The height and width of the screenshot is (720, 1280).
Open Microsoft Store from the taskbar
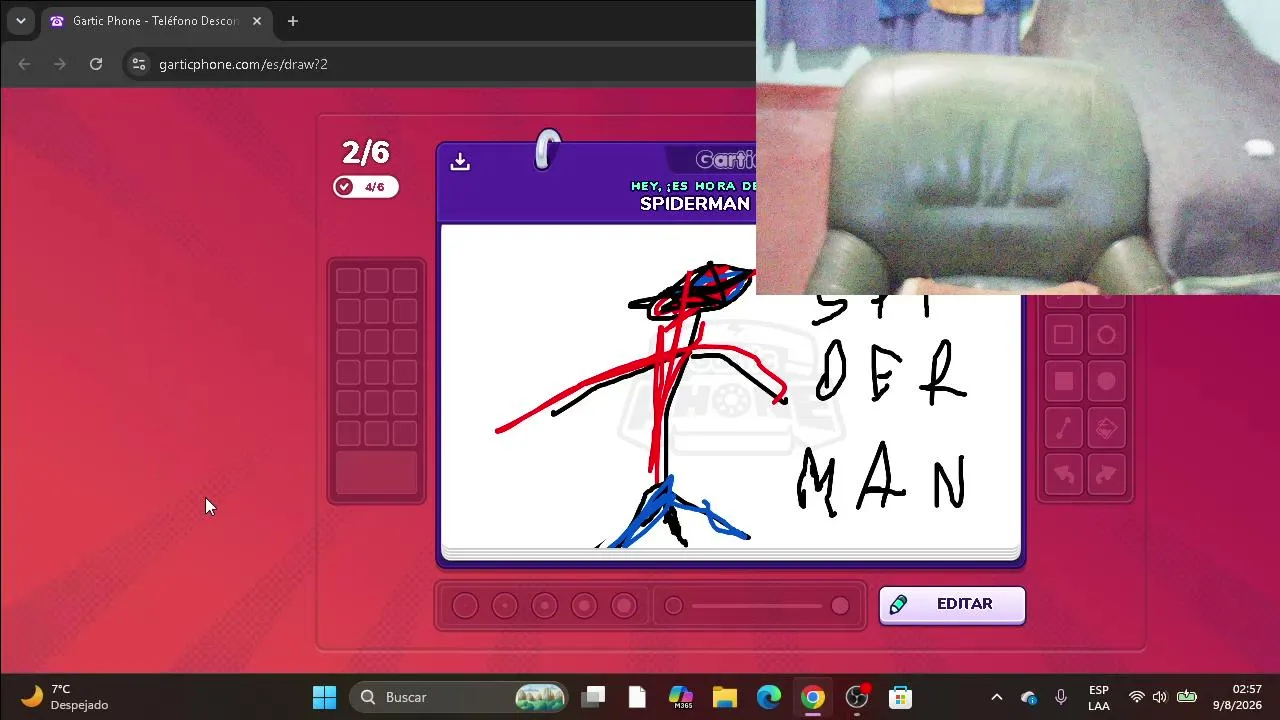coord(901,697)
